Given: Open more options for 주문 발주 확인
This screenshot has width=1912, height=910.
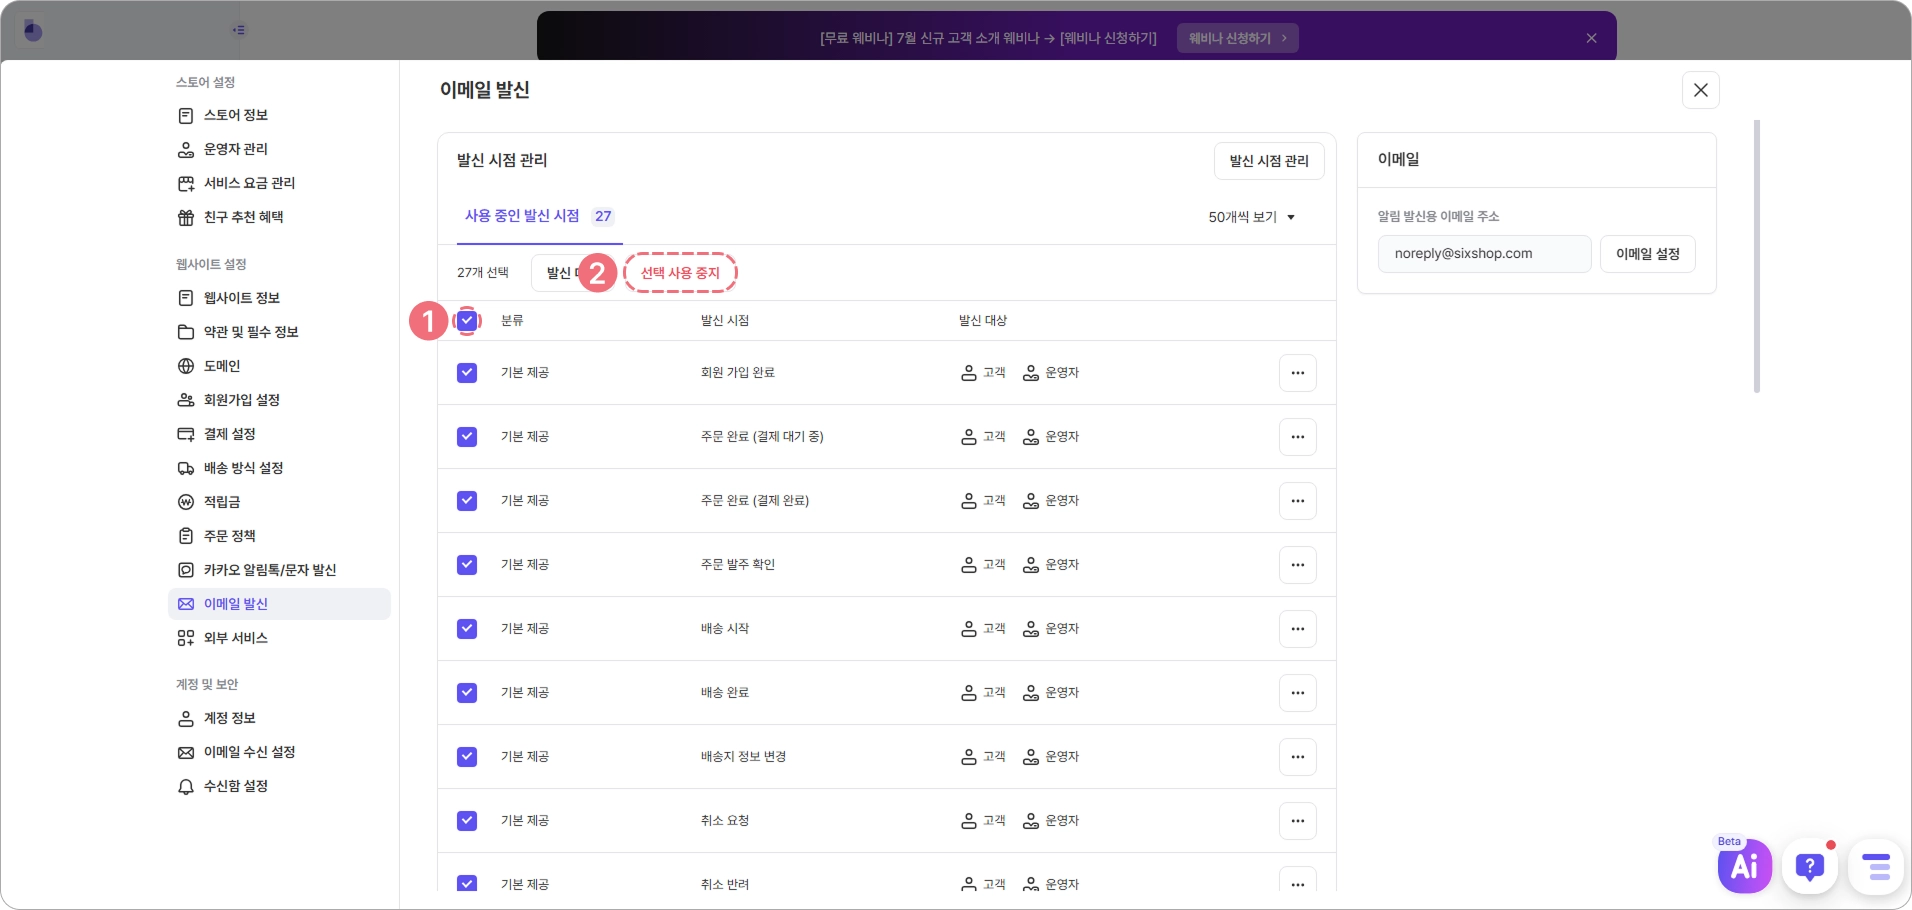Looking at the screenshot, I should coord(1297,565).
